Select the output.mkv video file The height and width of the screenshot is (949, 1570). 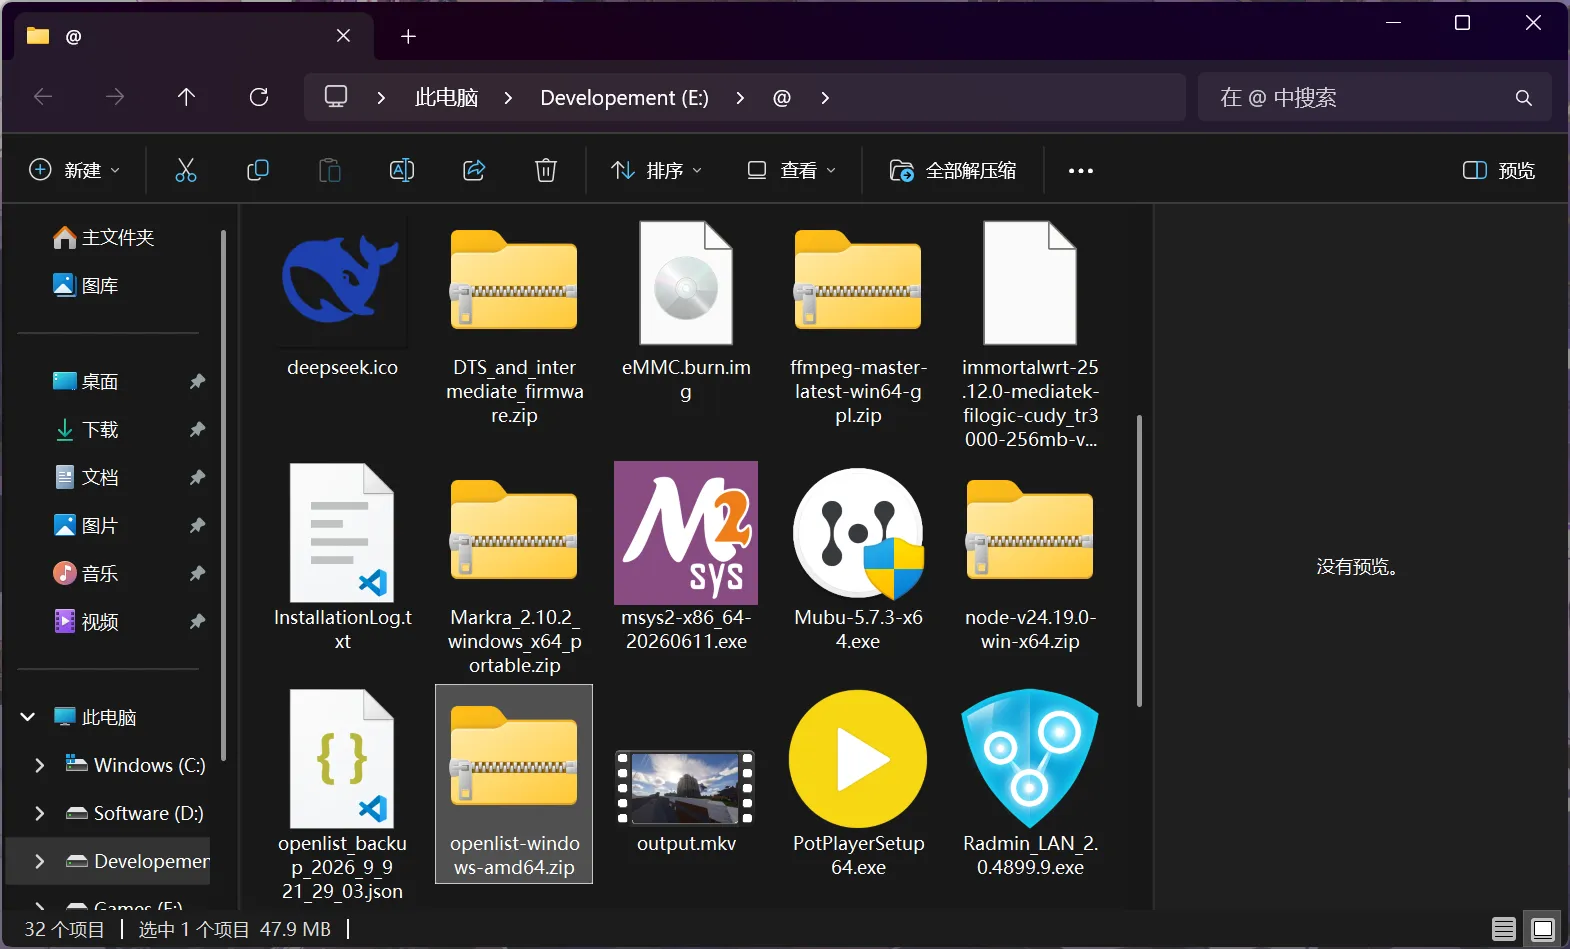(x=686, y=784)
